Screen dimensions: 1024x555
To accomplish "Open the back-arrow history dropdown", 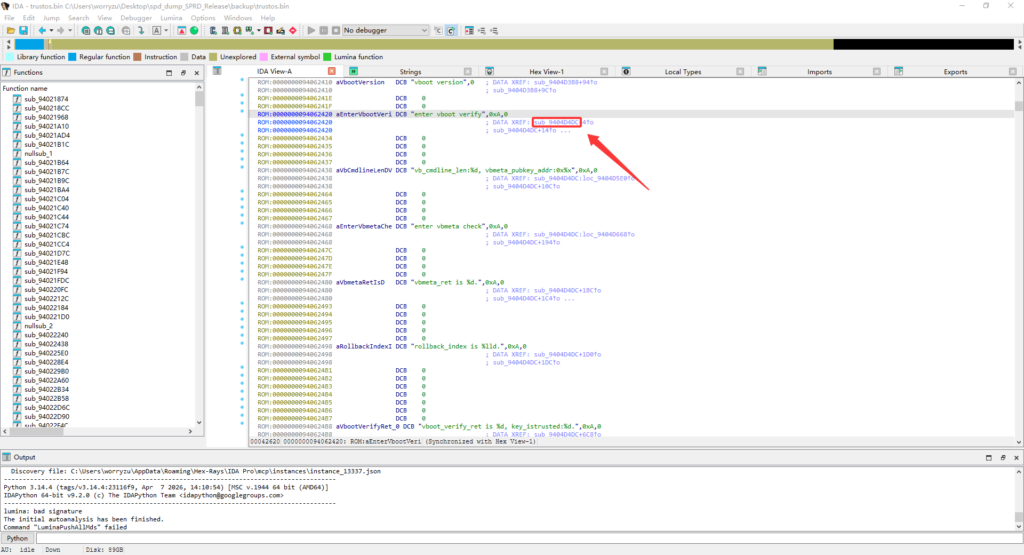I will coord(51,31).
